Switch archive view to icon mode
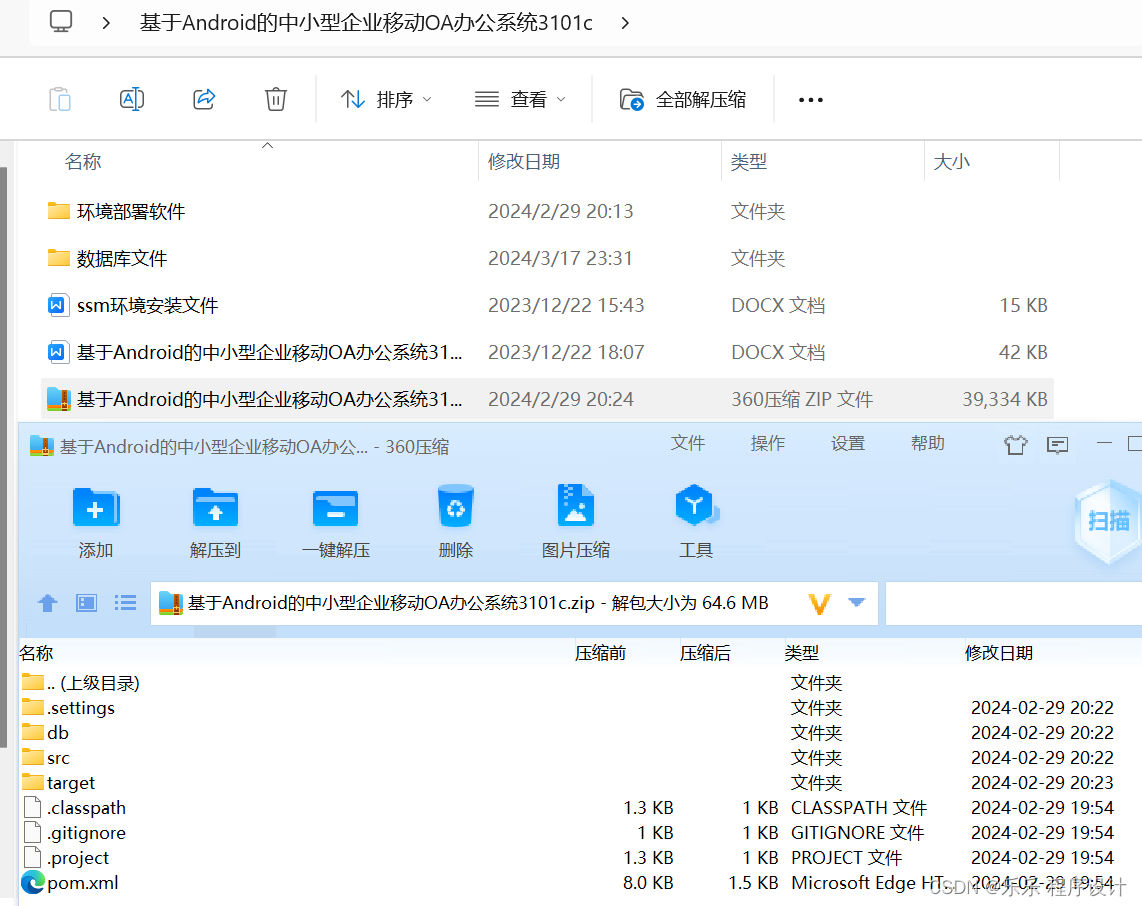The width and height of the screenshot is (1142, 906). click(85, 602)
